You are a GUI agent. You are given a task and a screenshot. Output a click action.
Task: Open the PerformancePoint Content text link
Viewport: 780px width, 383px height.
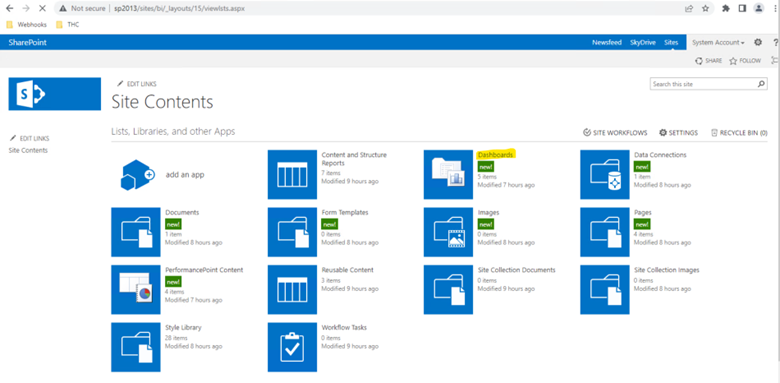coord(204,270)
